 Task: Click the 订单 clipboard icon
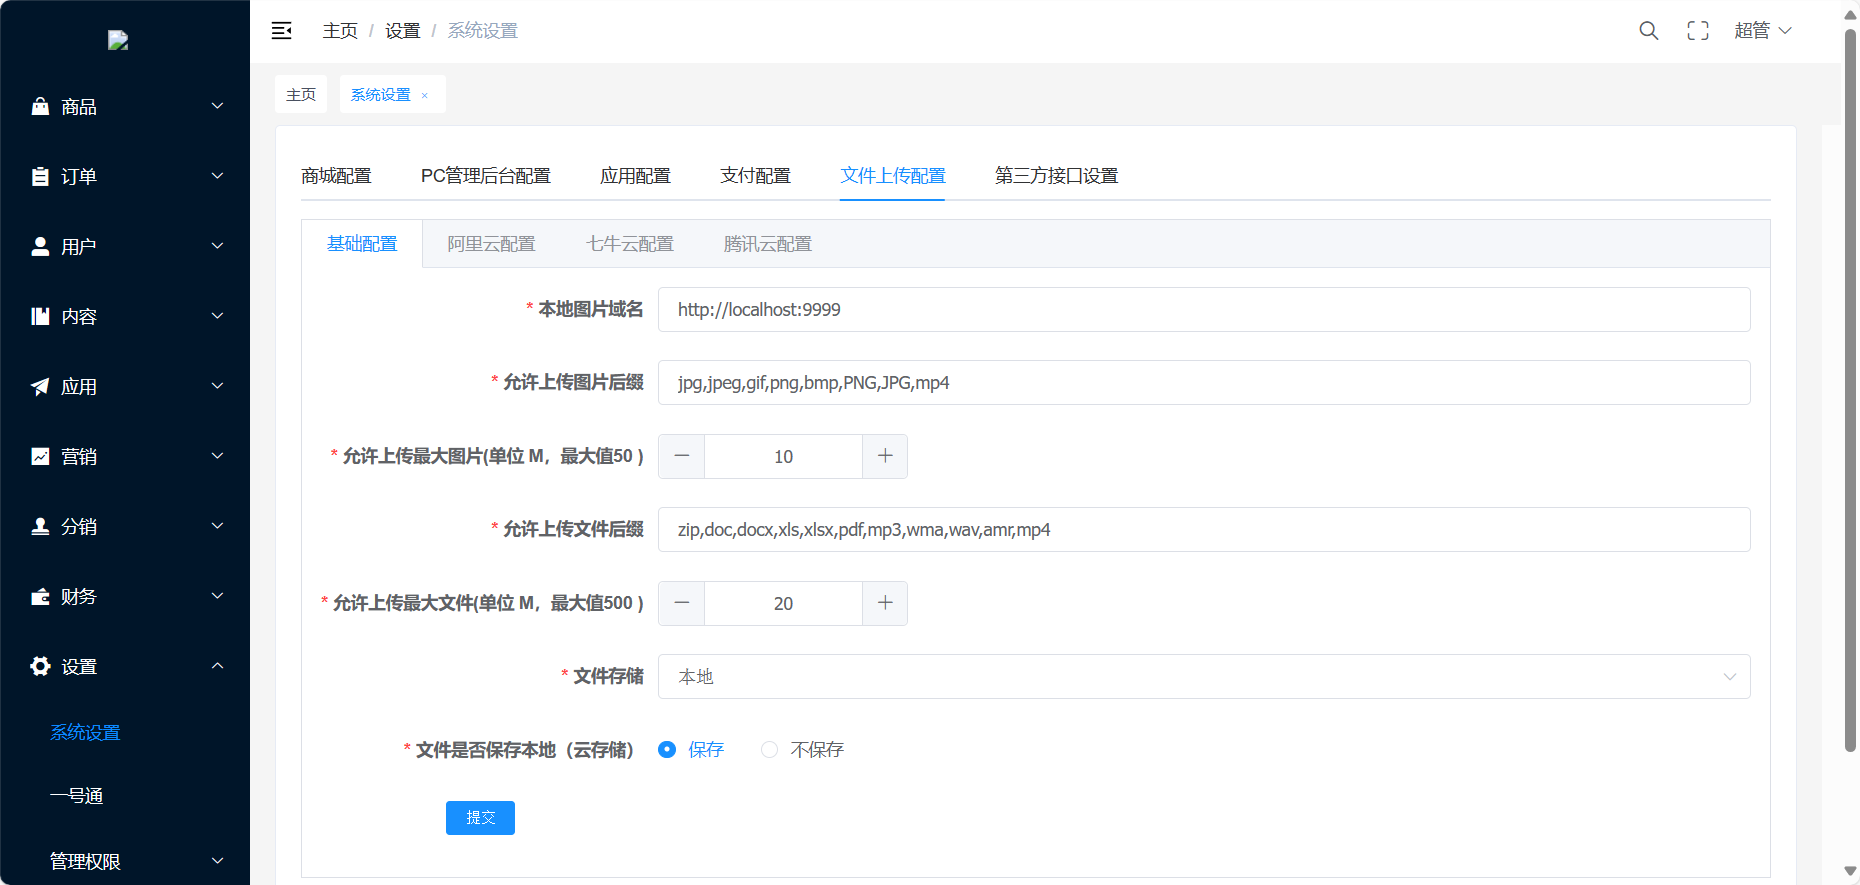pos(40,176)
